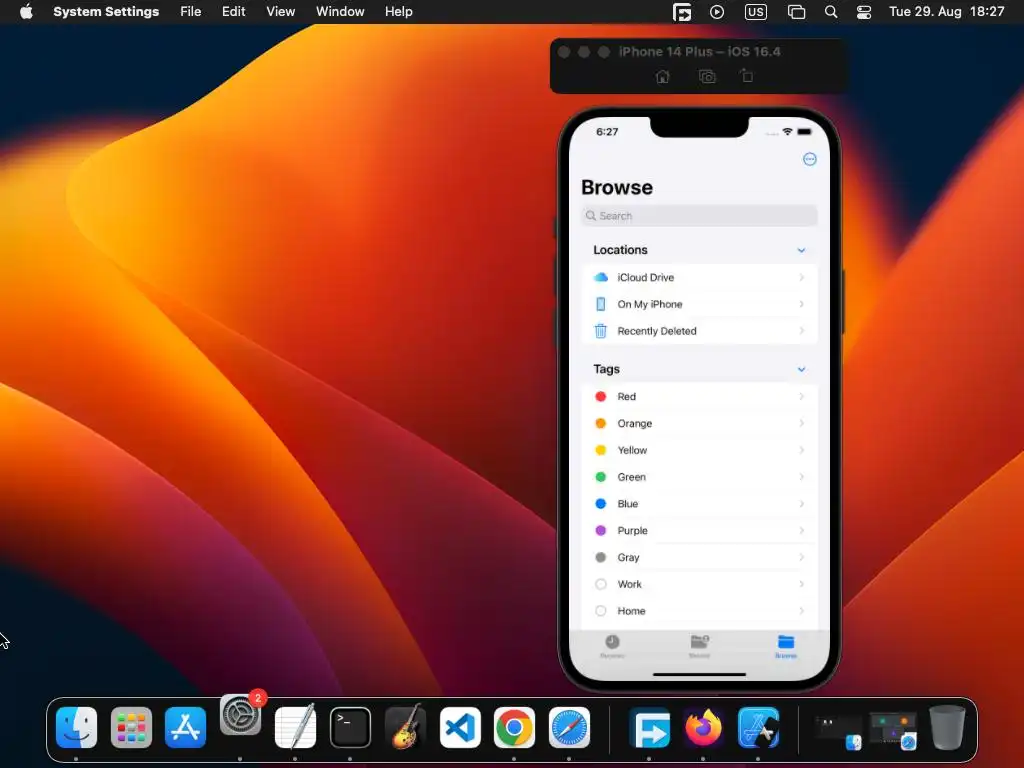Image resolution: width=1024 pixels, height=768 pixels.
Task: Open the Work tag row
Action: (x=699, y=584)
